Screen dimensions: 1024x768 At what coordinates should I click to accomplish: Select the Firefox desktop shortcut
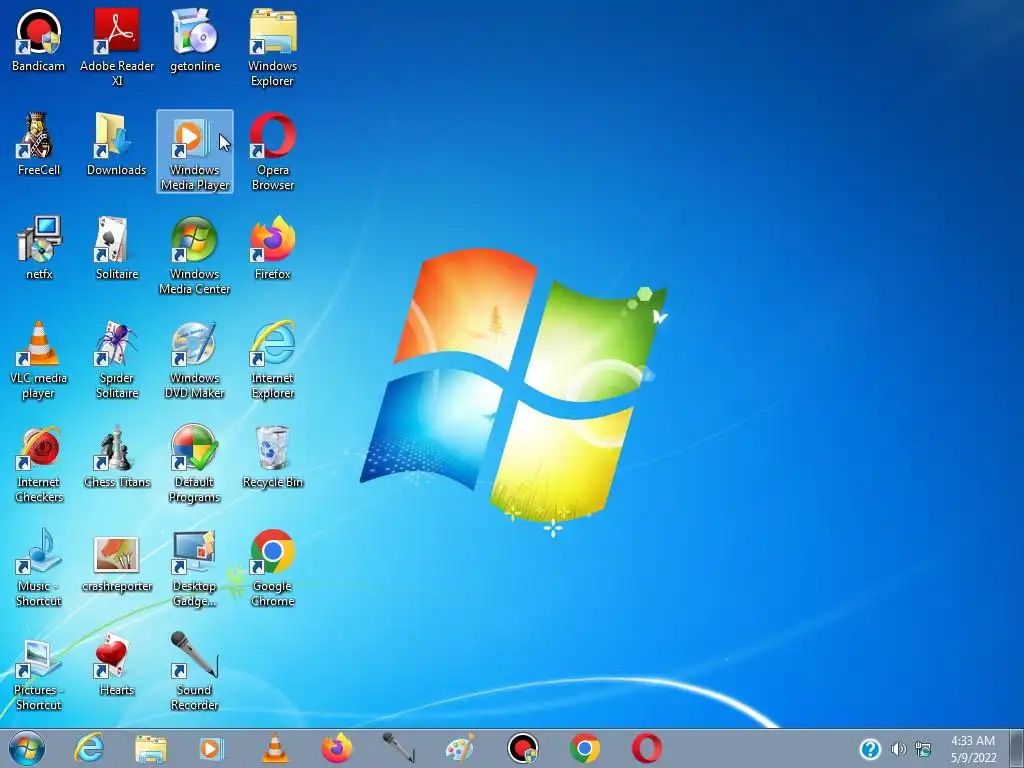point(272,248)
